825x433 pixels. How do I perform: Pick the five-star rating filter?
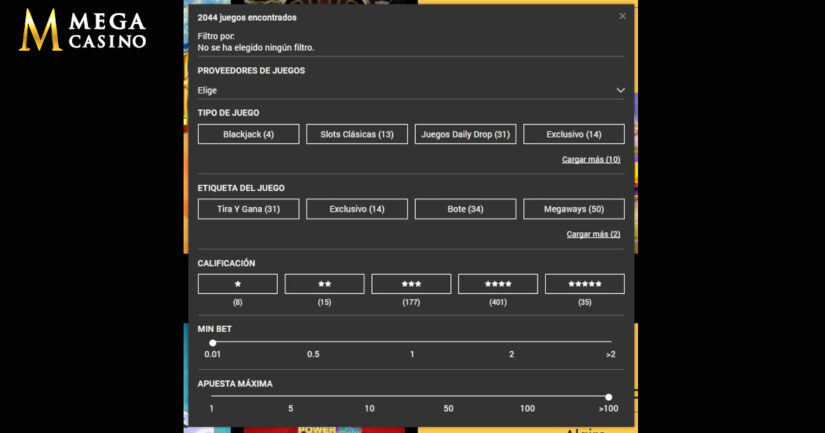click(584, 284)
